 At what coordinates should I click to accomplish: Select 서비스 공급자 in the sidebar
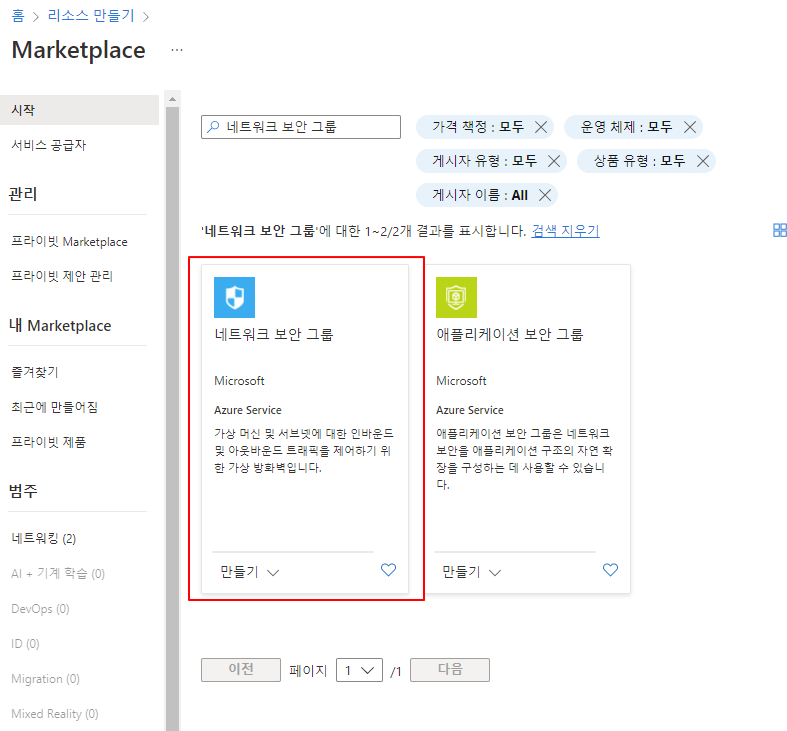coord(49,145)
